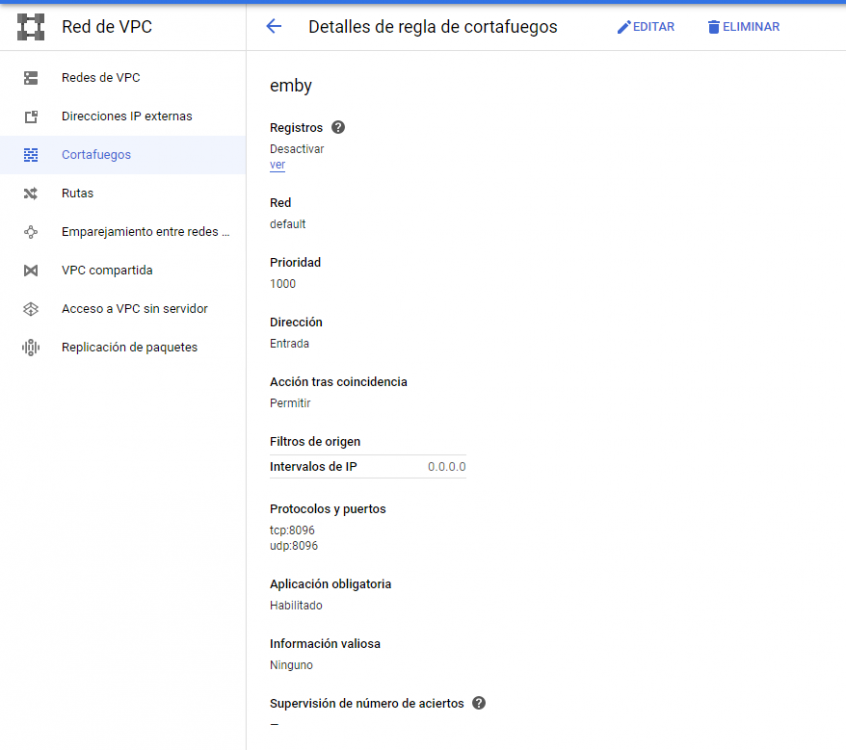The width and height of the screenshot is (846, 750).
Task: Click ELIMINAR to delete the emby rule
Action: pos(750,27)
